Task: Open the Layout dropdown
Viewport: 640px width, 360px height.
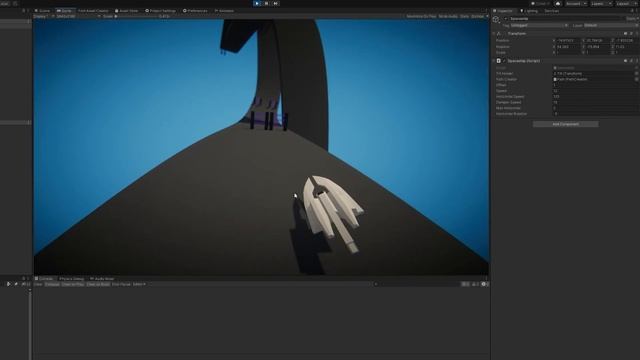Action: pos(626,4)
